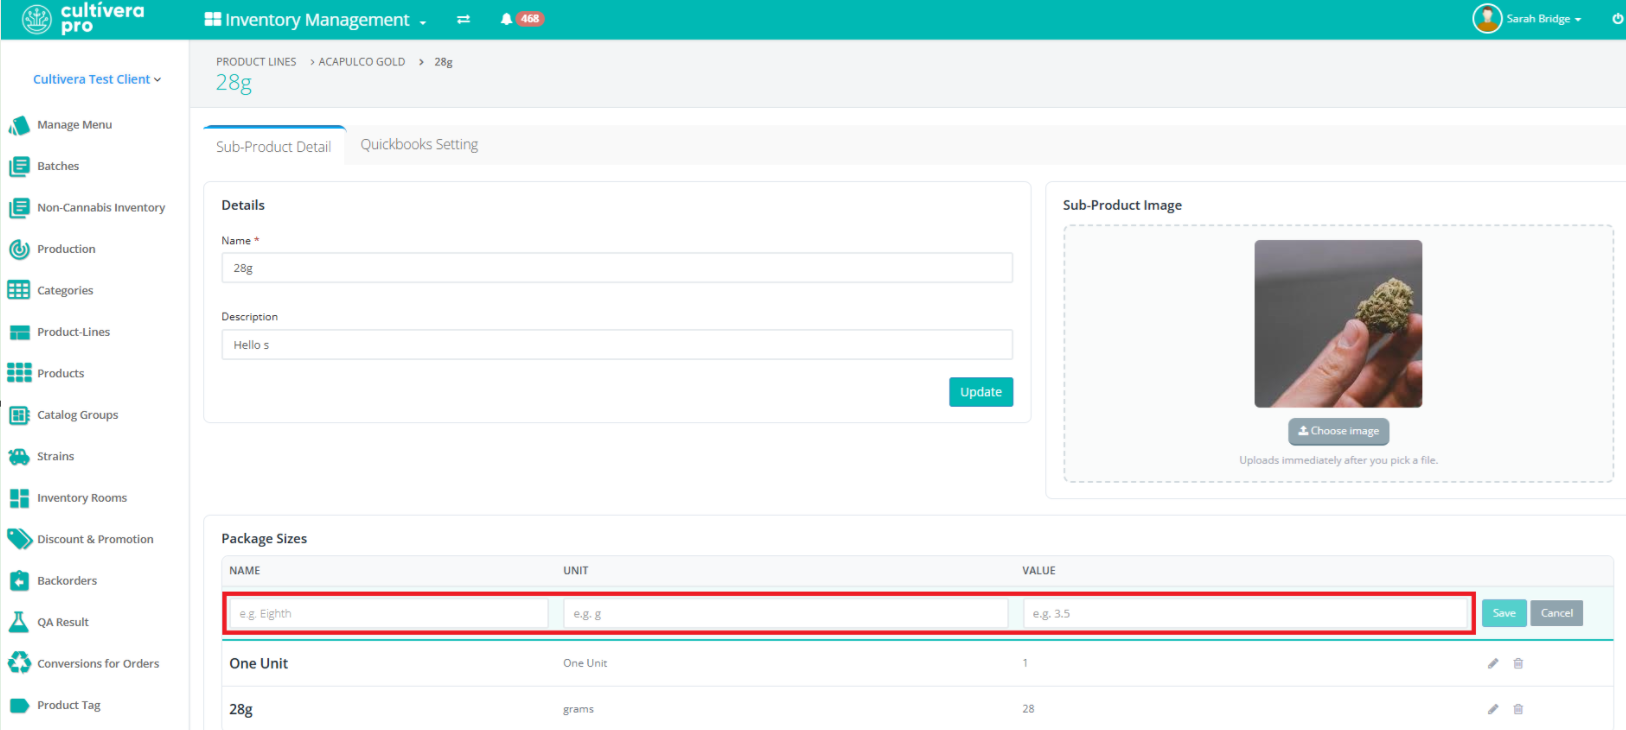The width and height of the screenshot is (1626, 730).
Task: Click the 28g breadcrumb text
Action: click(443, 62)
